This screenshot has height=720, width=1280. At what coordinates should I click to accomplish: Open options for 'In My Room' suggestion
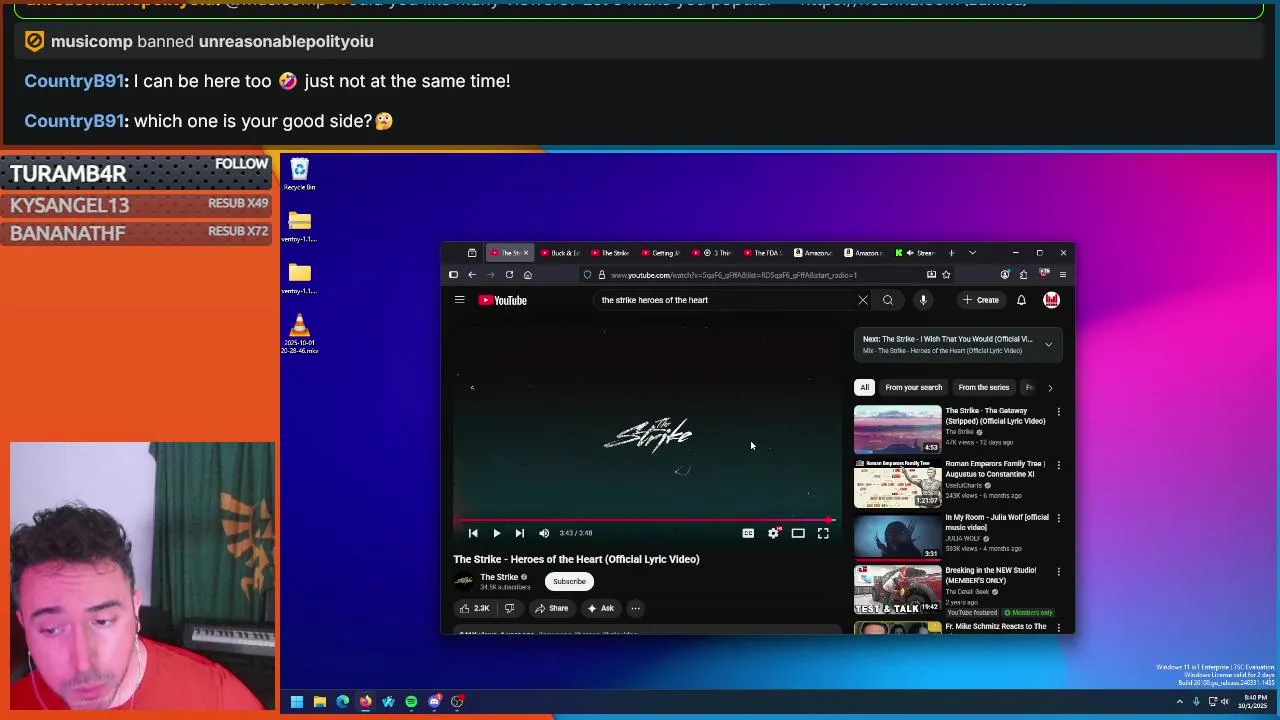pyautogui.click(x=1058, y=518)
